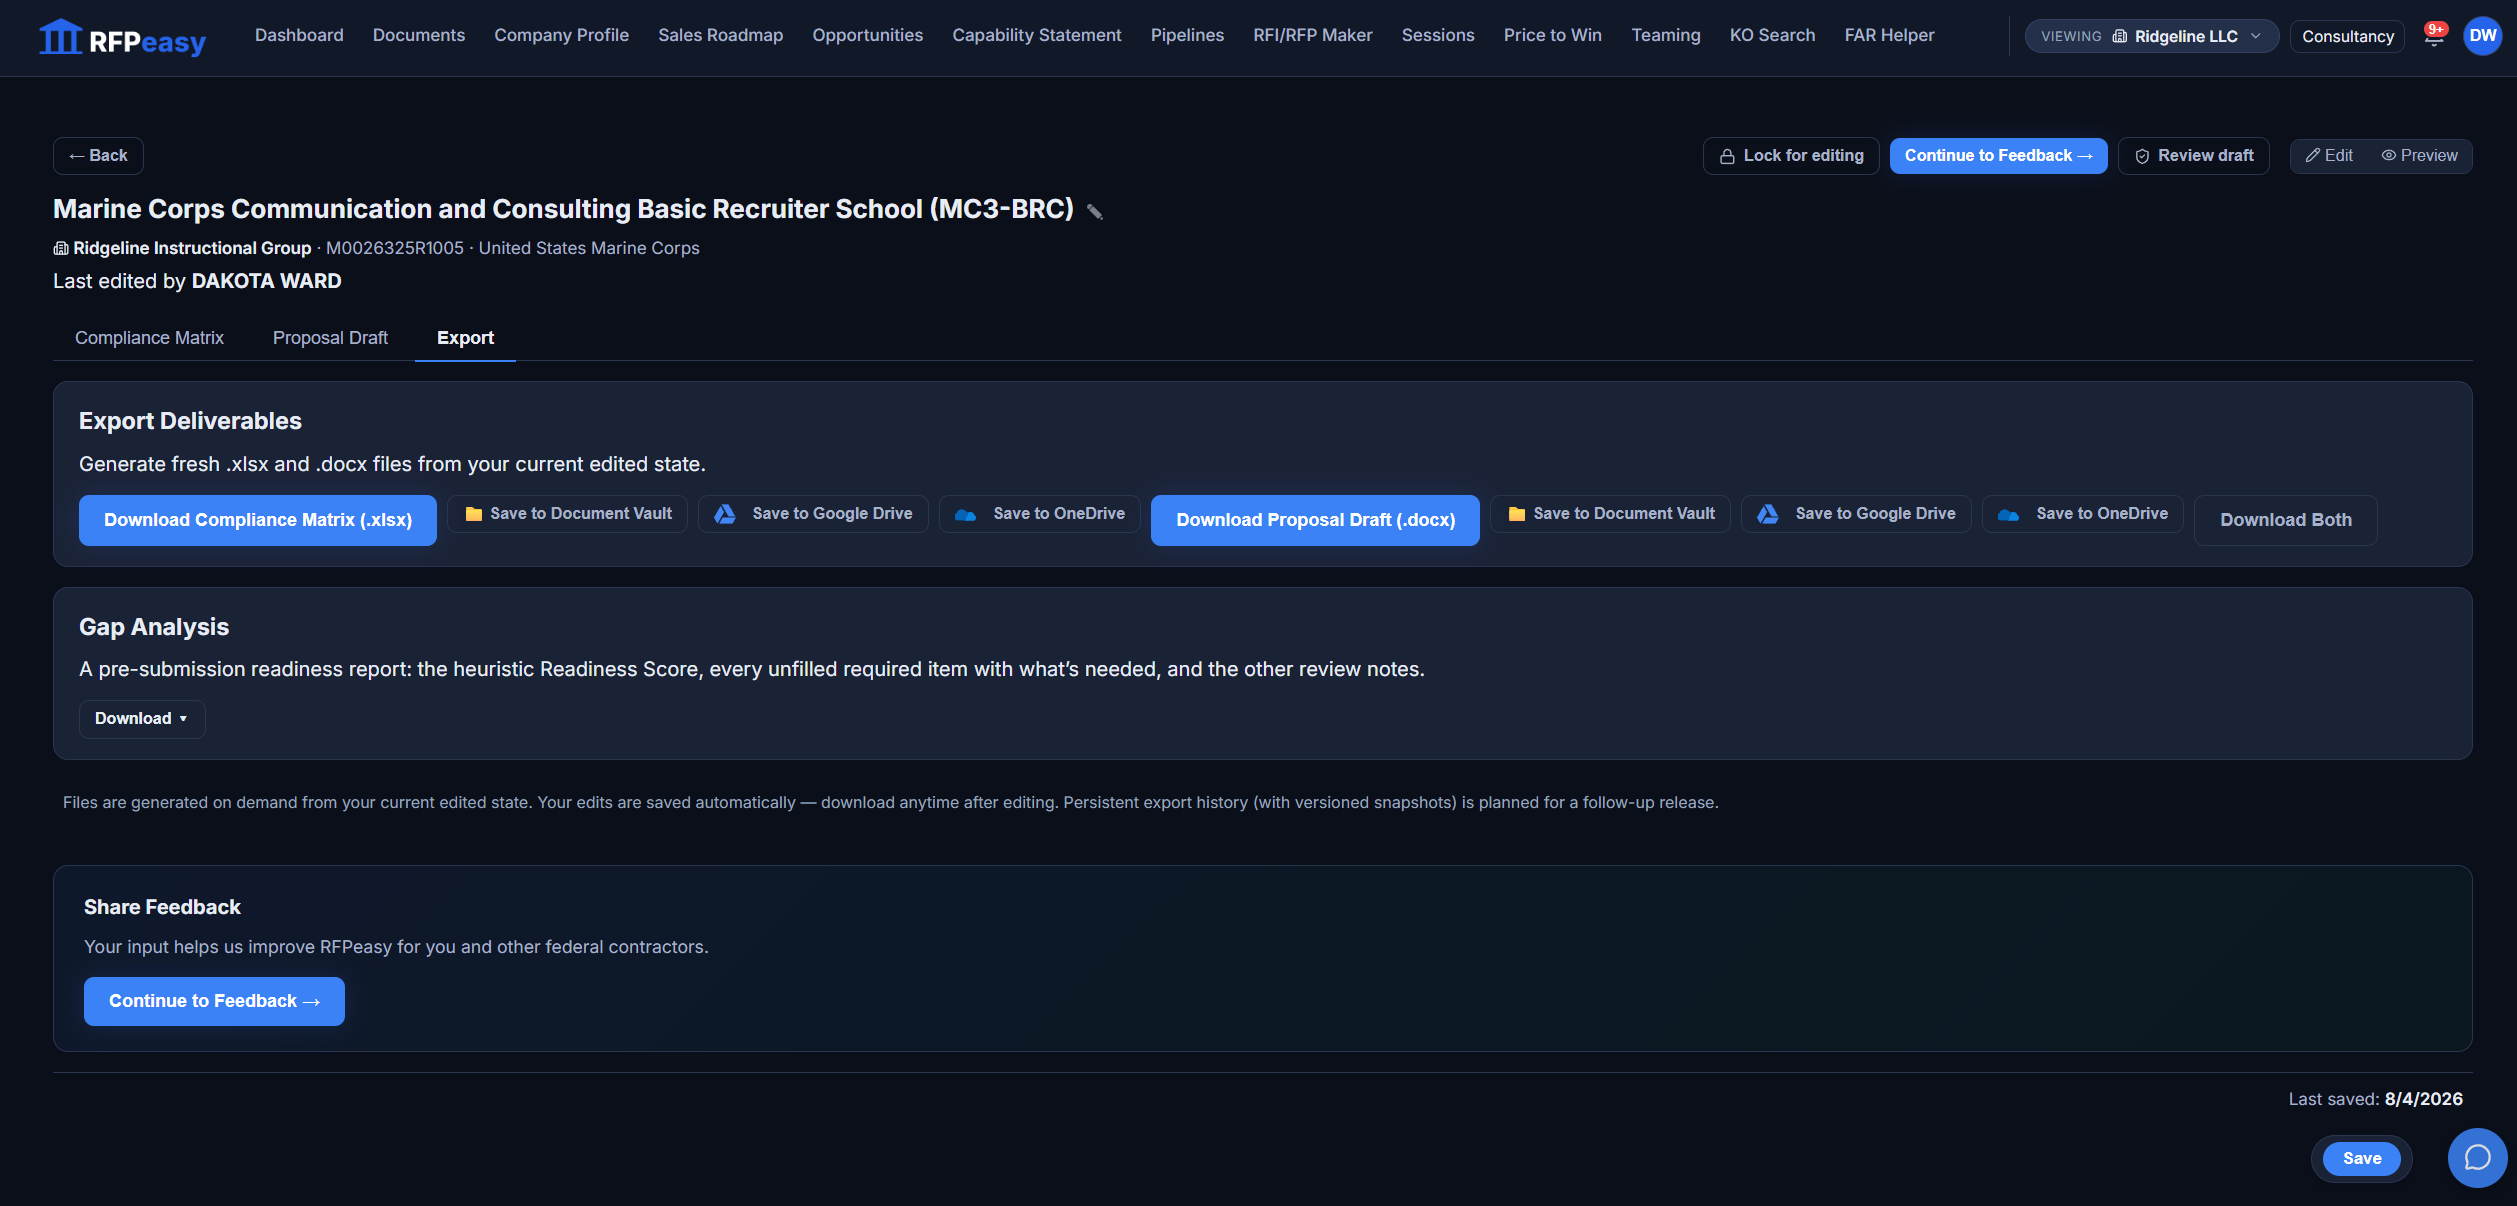
Task: Open Company Profile page
Action: [x=561, y=35]
